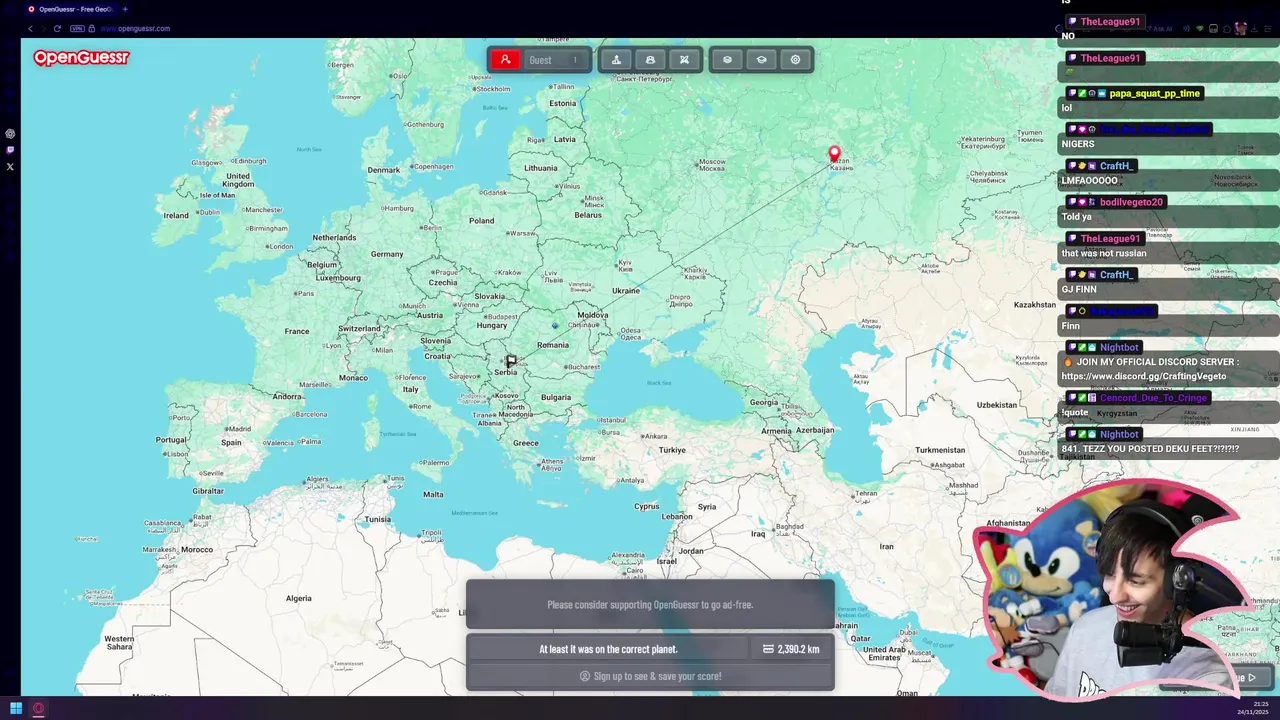
Task: Click the VPN badge in address bar
Action: tap(77, 28)
